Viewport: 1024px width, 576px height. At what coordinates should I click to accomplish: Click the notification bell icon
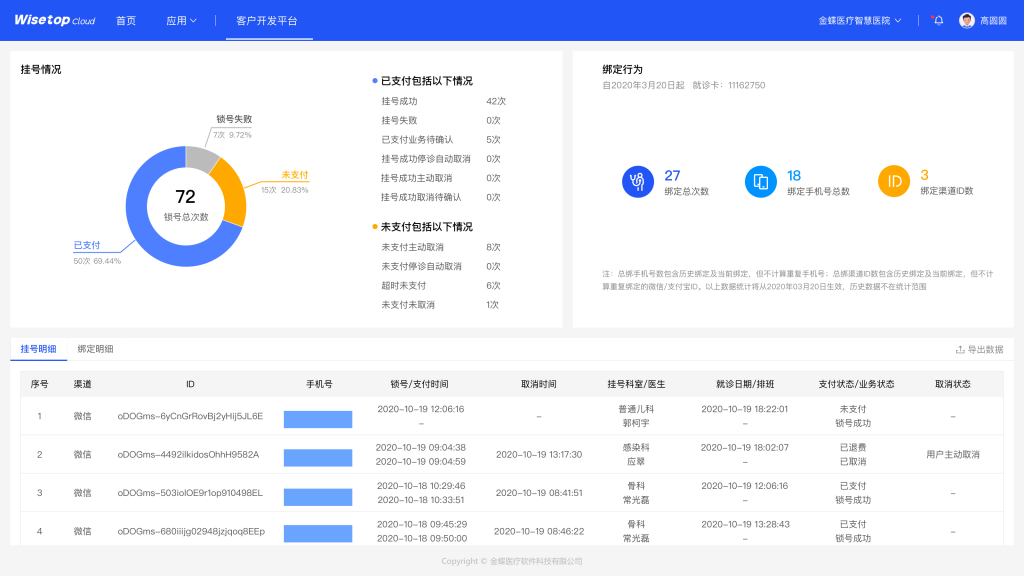coord(938,20)
